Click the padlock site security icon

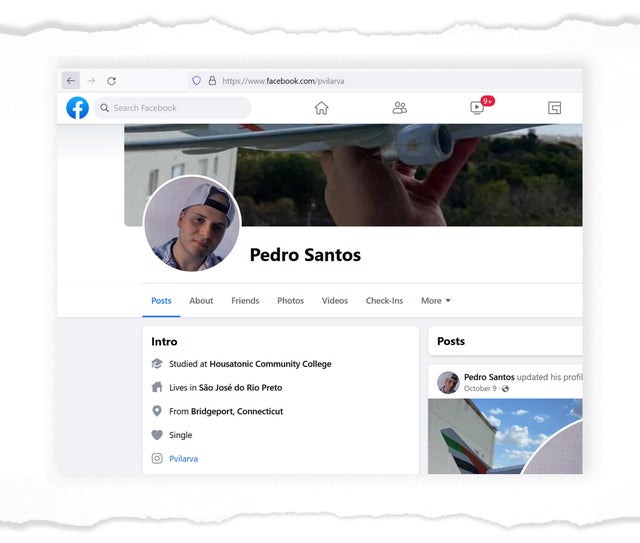(x=211, y=81)
